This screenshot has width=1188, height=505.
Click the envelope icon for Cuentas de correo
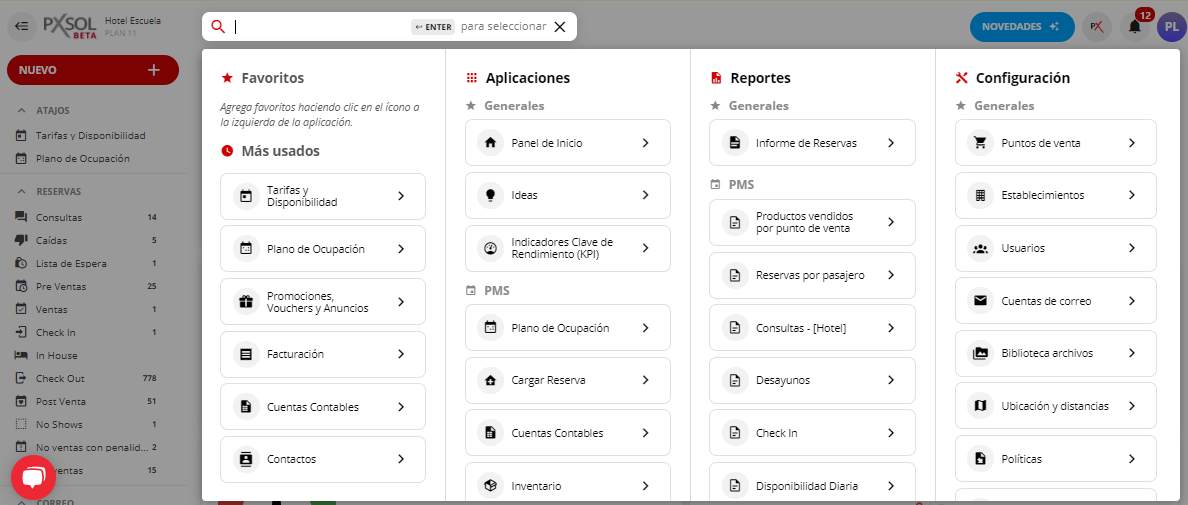(x=980, y=301)
